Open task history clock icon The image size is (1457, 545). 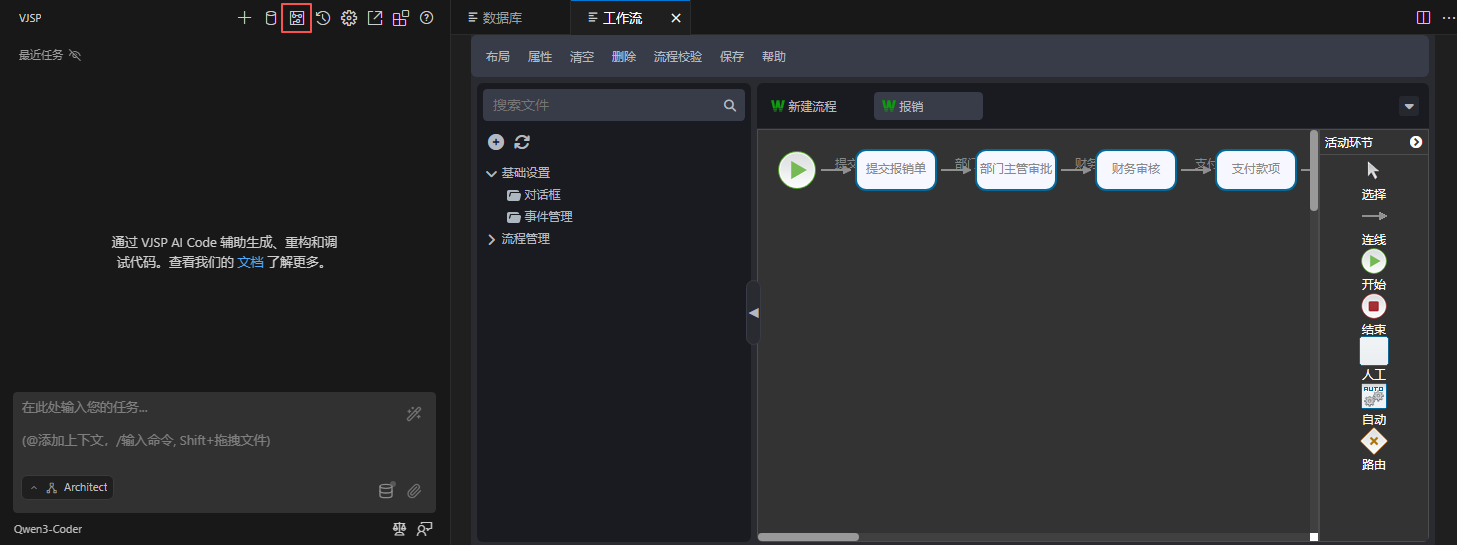point(323,18)
